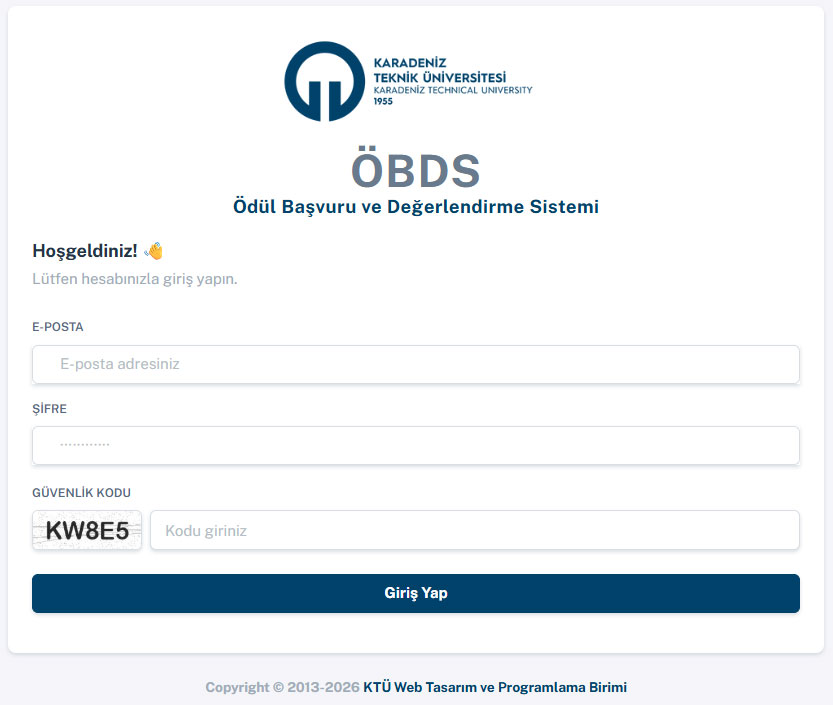The width and height of the screenshot is (833, 705).
Task: Click the 1955 founding year in logo
Action: click(x=383, y=101)
